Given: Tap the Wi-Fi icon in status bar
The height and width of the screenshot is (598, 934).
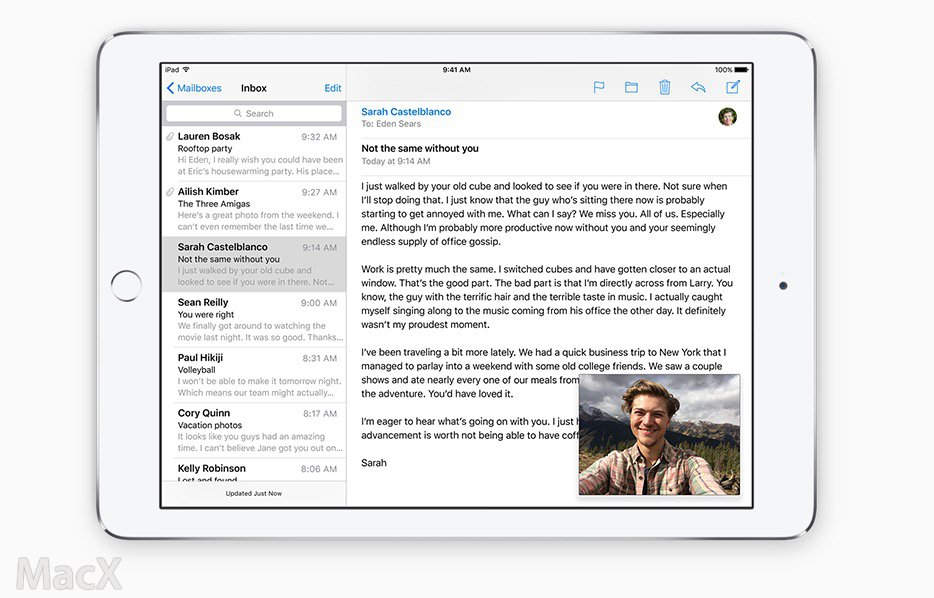Looking at the screenshot, I should [186, 70].
